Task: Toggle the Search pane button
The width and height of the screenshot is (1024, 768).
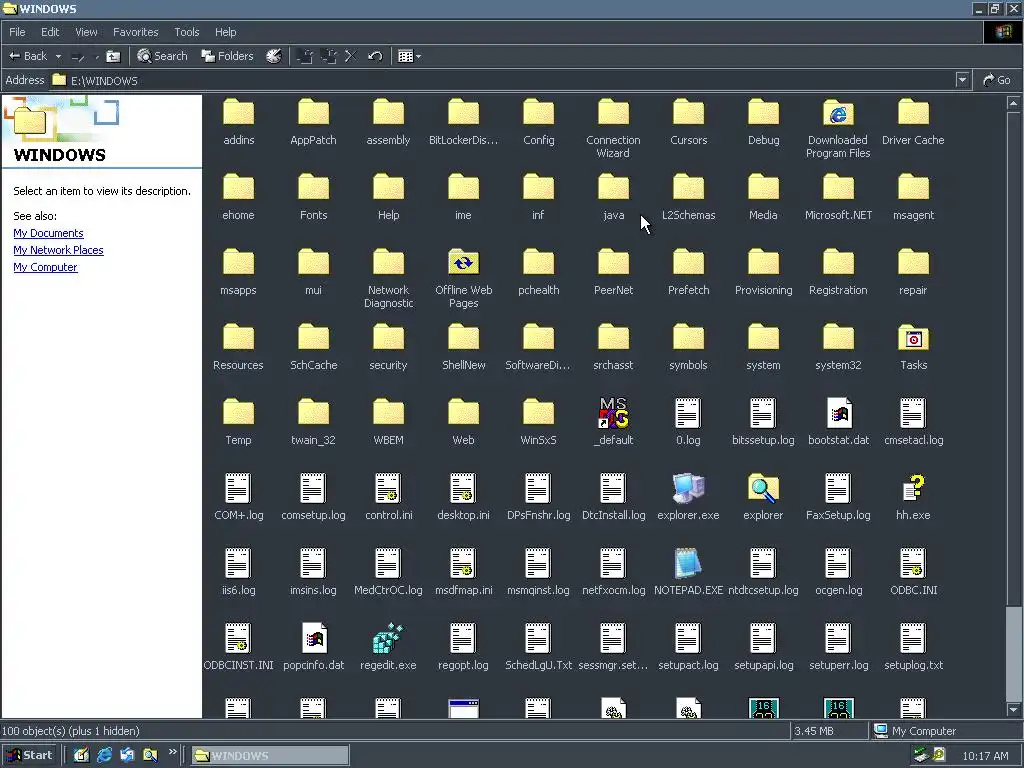Action: click(162, 56)
